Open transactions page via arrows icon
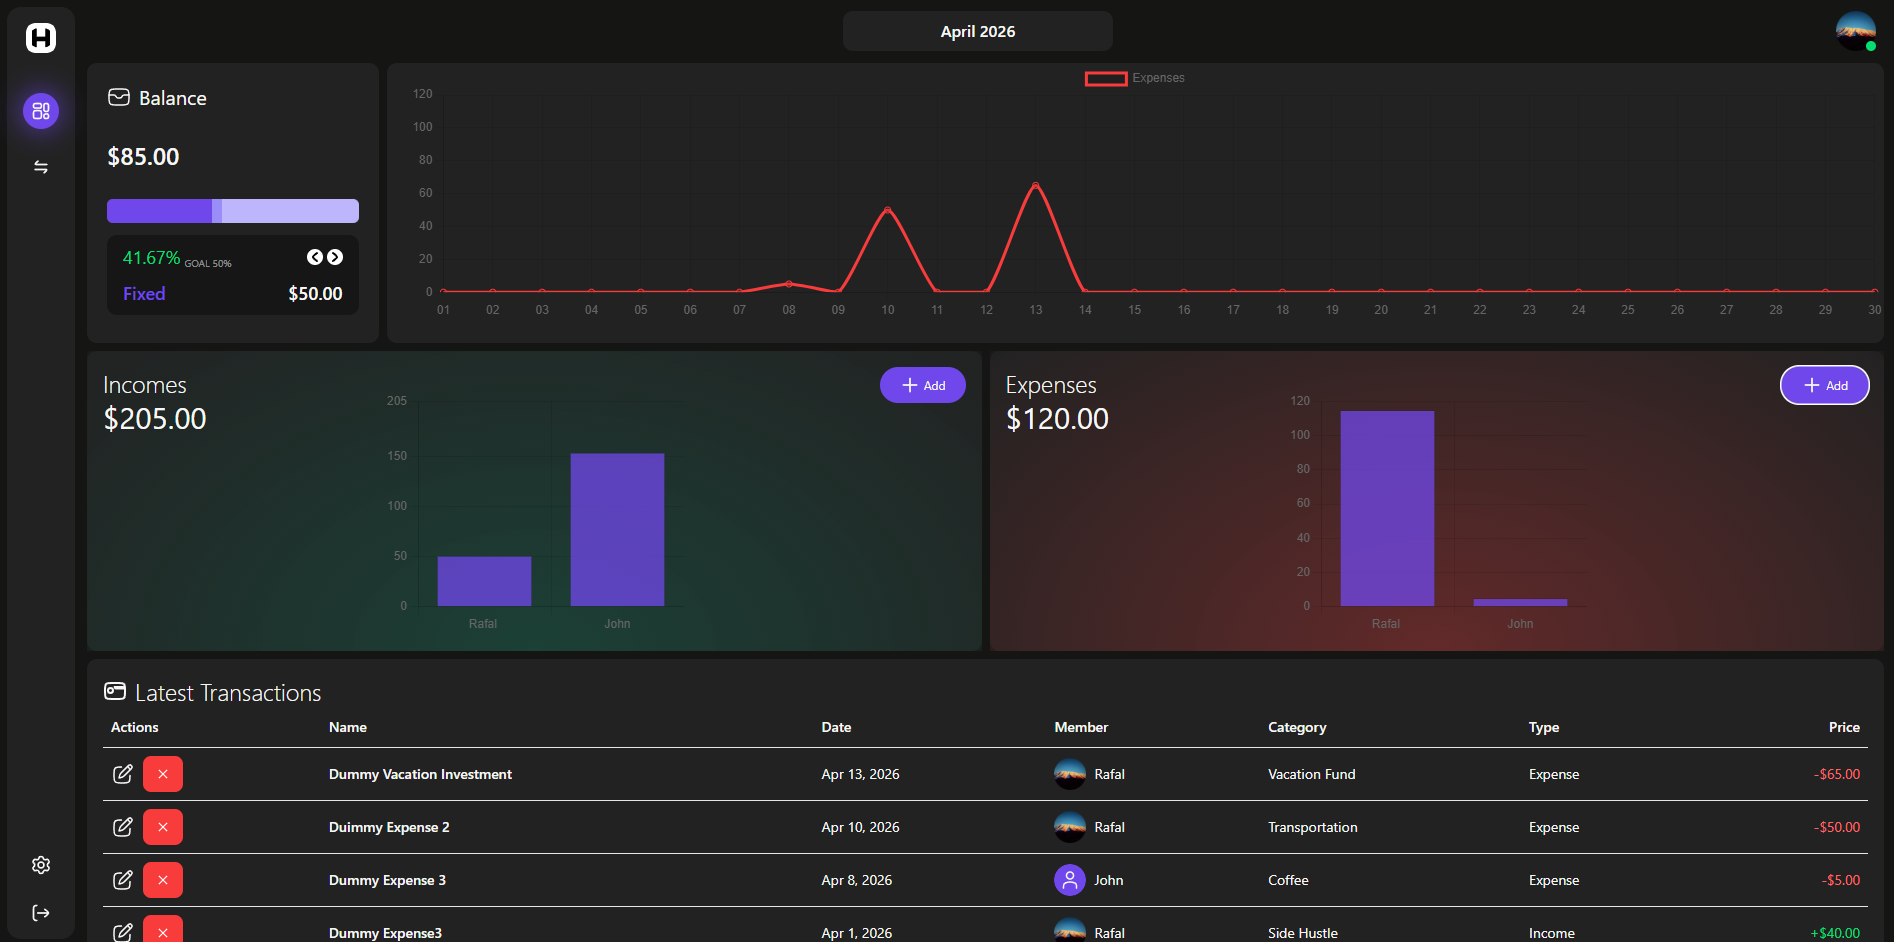Image resolution: width=1894 pixels, height=942 pixels. (41, 167)
